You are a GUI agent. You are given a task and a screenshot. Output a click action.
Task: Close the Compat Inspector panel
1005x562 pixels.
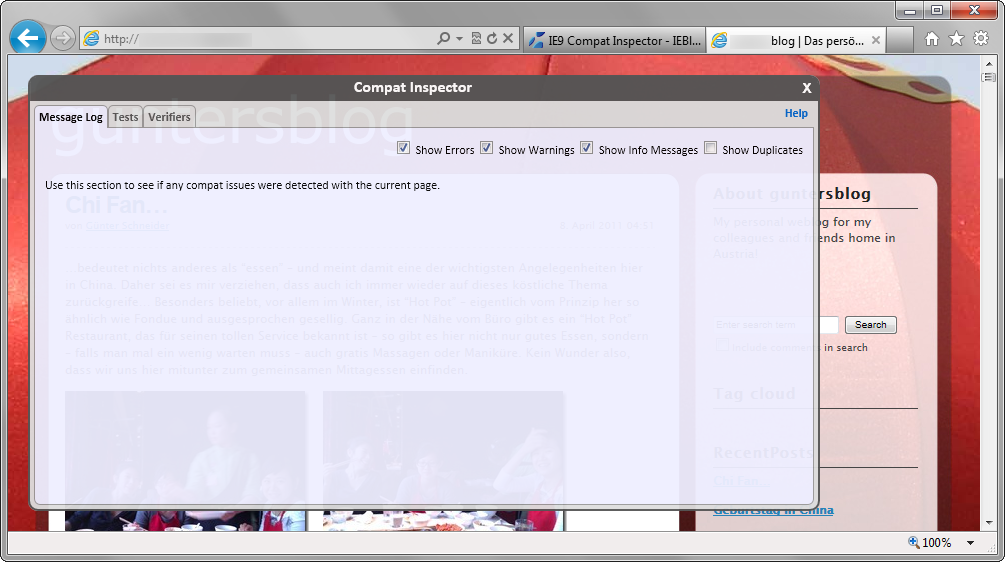[x=806, y=88]
